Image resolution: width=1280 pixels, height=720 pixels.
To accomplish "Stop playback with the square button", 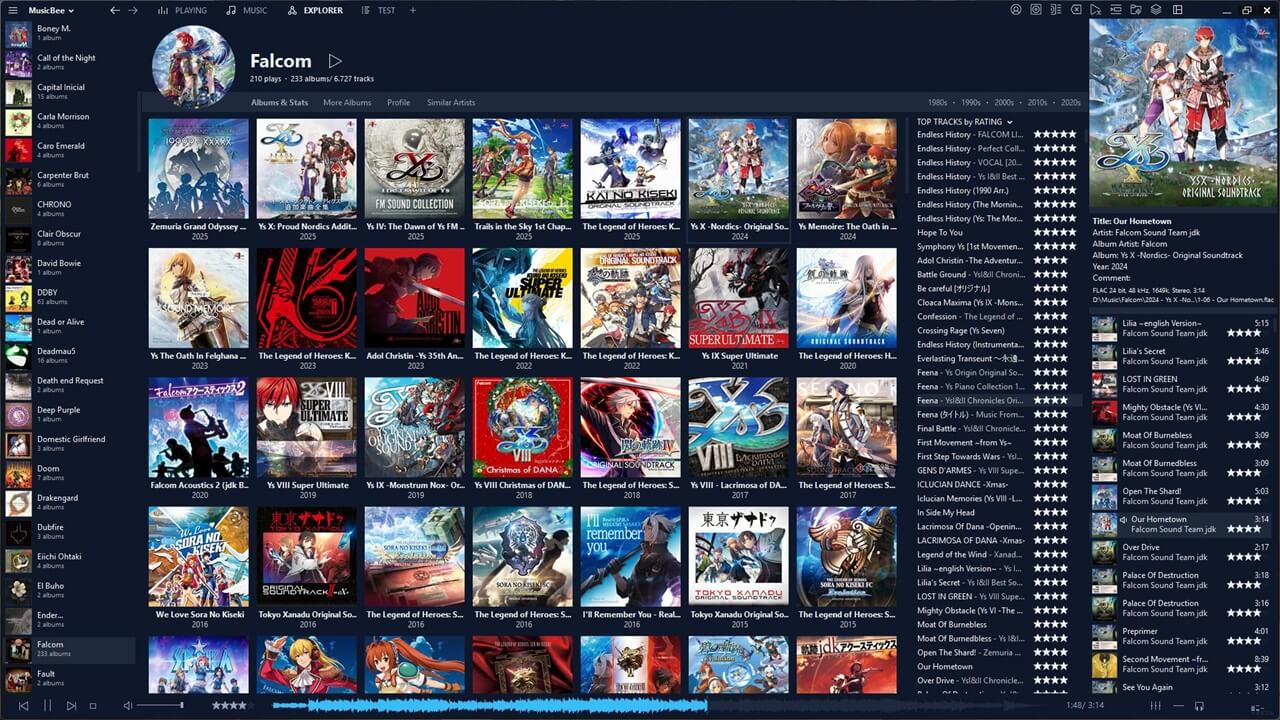I will coord(93,705).
